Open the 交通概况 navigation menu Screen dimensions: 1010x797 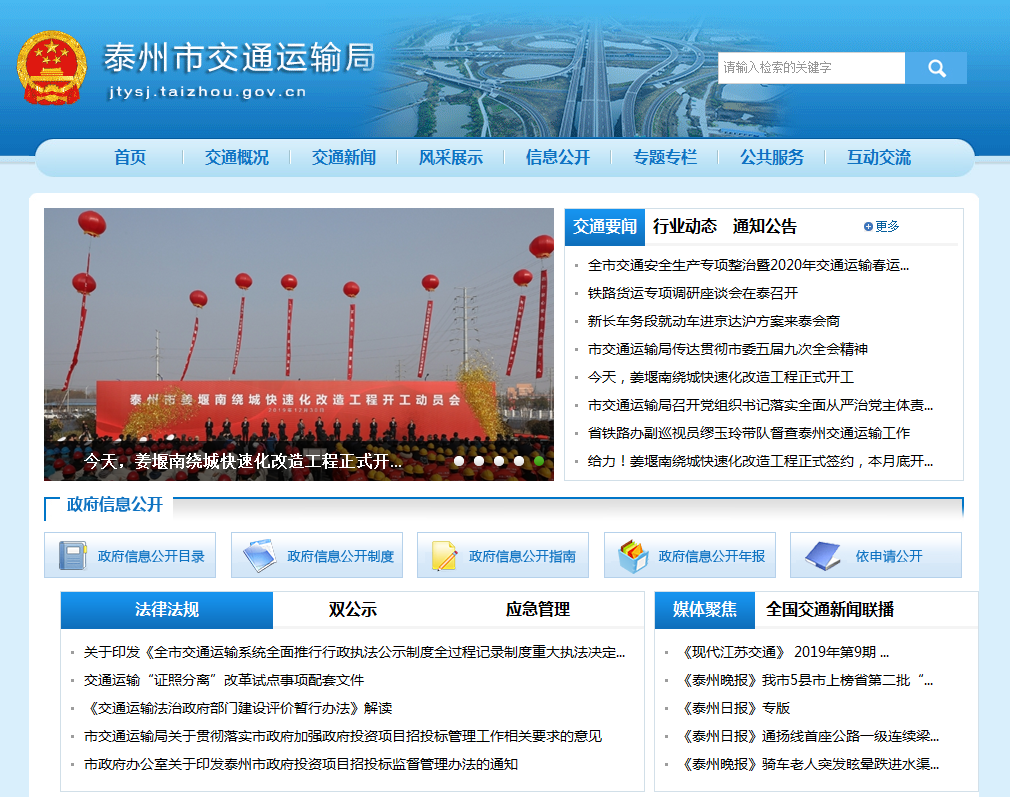[237, 157]
